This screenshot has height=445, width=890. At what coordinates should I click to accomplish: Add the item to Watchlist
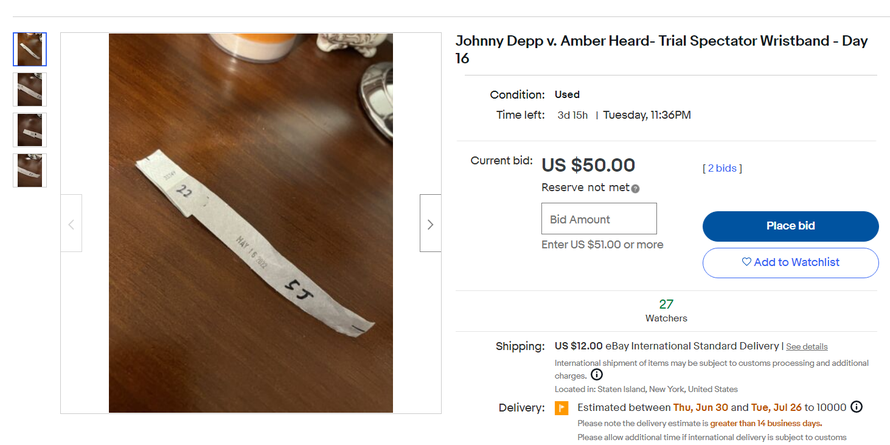tap(790, 262)
